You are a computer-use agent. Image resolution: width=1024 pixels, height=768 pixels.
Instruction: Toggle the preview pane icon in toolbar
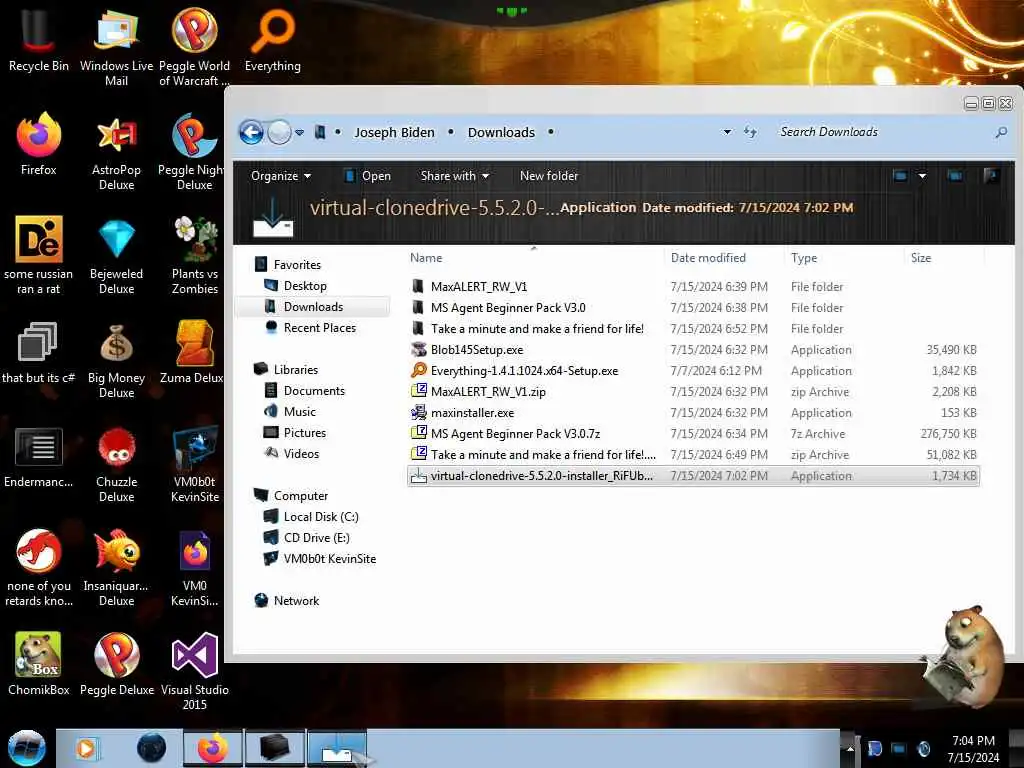955,176
